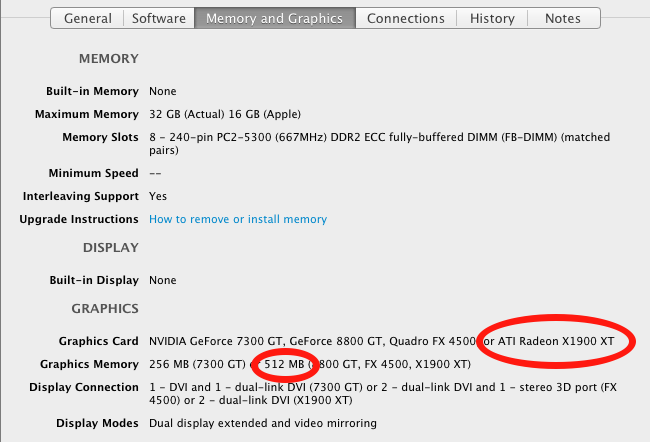Select the Memory and Graphics tab
The image size is (650, 442).
tap(274, 18)
